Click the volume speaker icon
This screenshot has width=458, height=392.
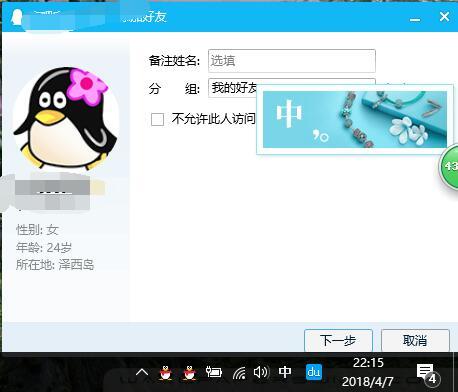click(x=261, y=372)
